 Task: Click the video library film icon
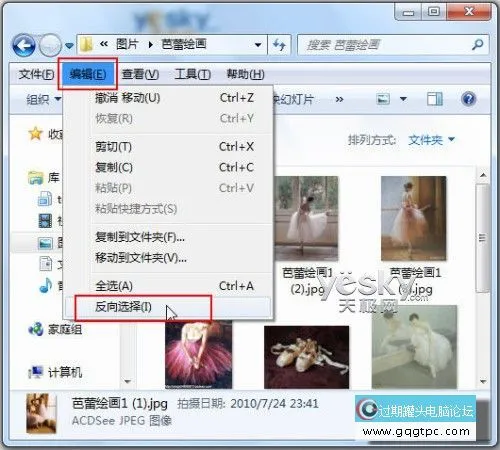pos(45,221)
